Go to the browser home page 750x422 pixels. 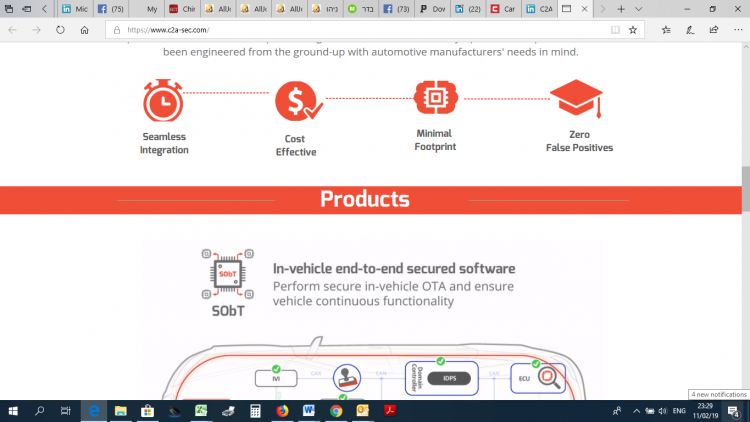[84, 30]
